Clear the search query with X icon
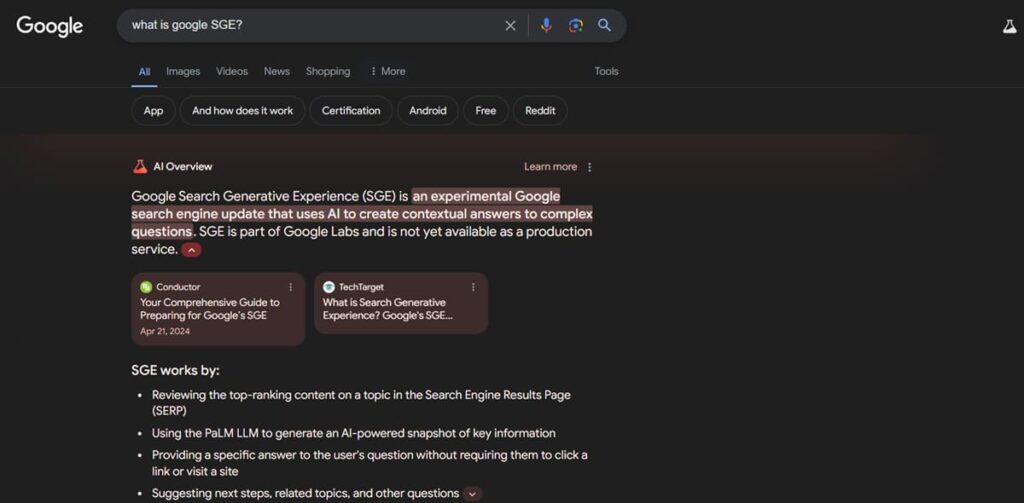Screen dimensions: 1024x503 click(510, 26)
